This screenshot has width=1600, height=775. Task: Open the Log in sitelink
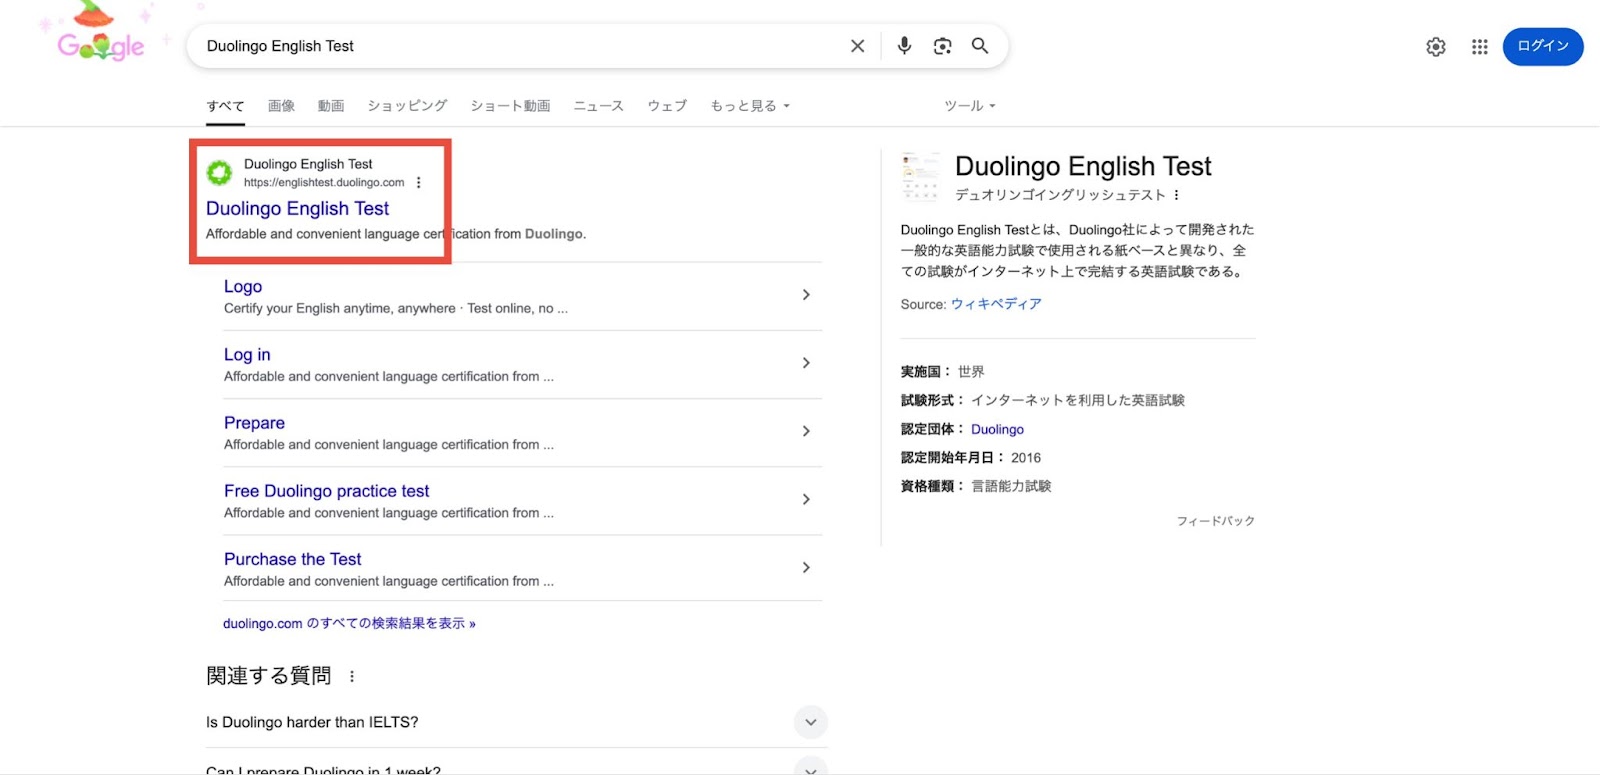247,355
